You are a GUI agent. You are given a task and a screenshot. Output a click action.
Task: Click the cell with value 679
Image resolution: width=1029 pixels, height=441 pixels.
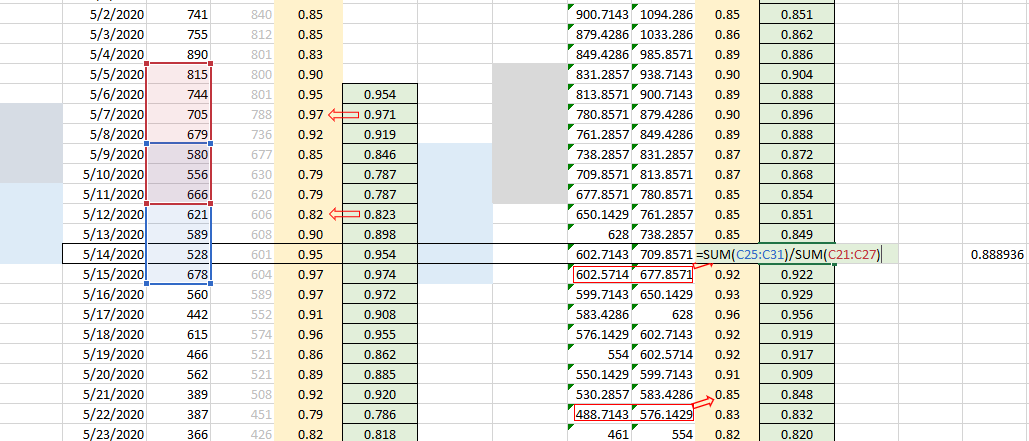point(178,134)
